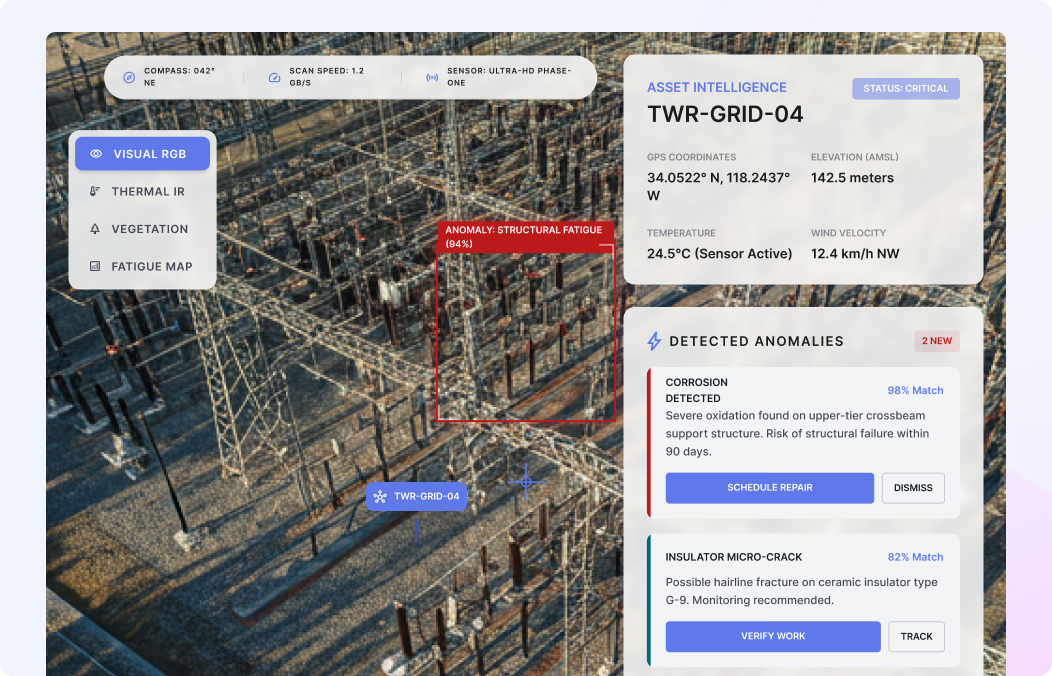Click the eye icon on VISUAL RGB
This screenshot has height=676, width=1052.
[x=95, y=153]
